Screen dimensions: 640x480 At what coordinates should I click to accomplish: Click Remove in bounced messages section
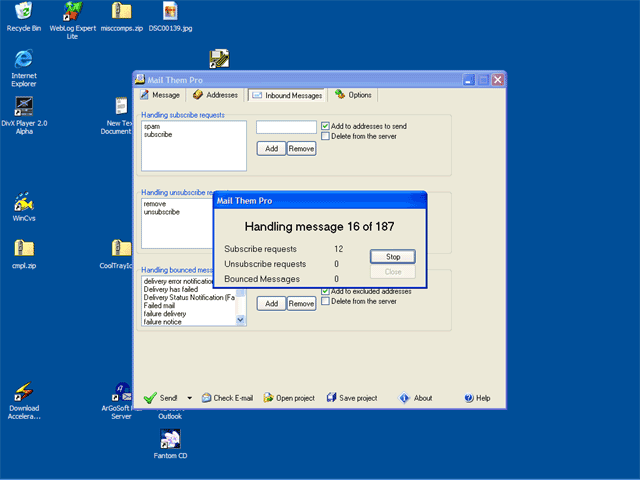click(x=301, y=303)
